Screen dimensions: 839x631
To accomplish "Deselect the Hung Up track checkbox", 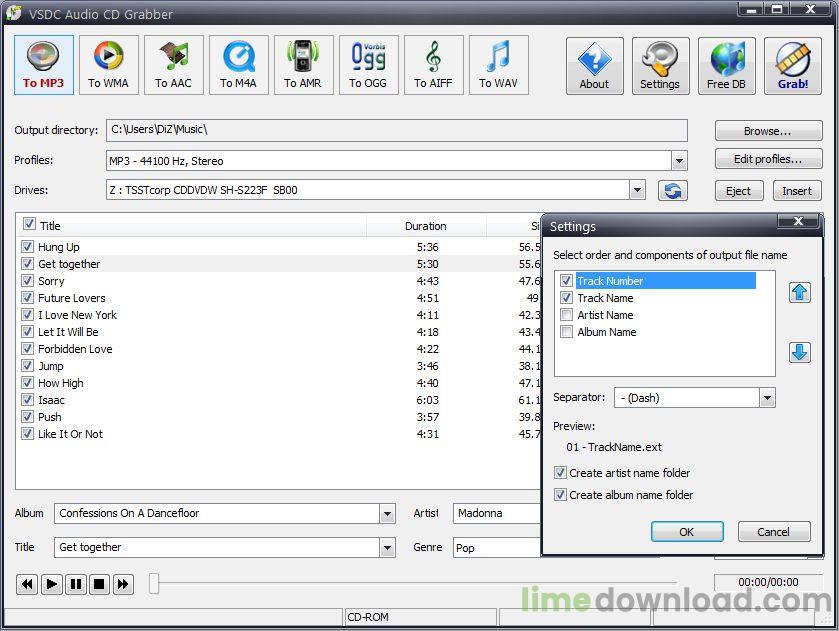I will [27, 247].
